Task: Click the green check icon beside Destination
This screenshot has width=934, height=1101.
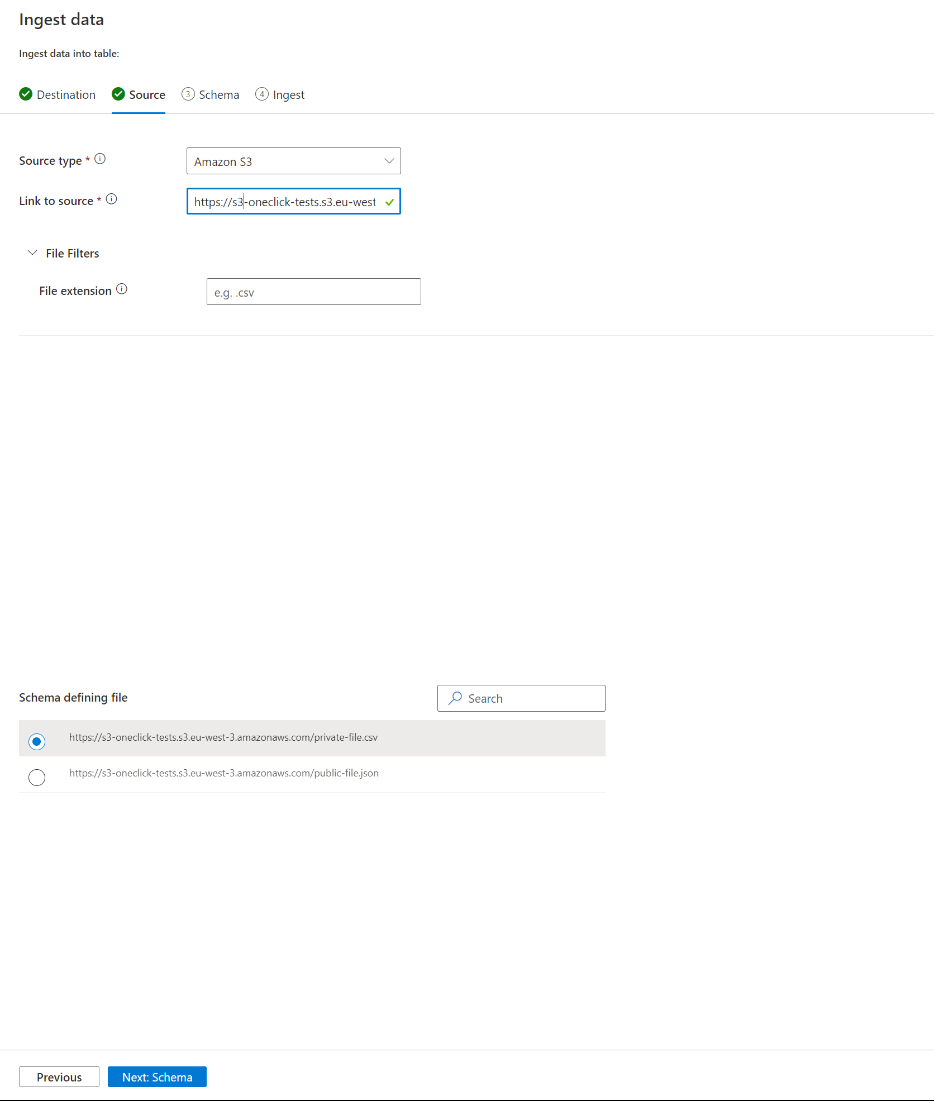Action: [26, 94]
